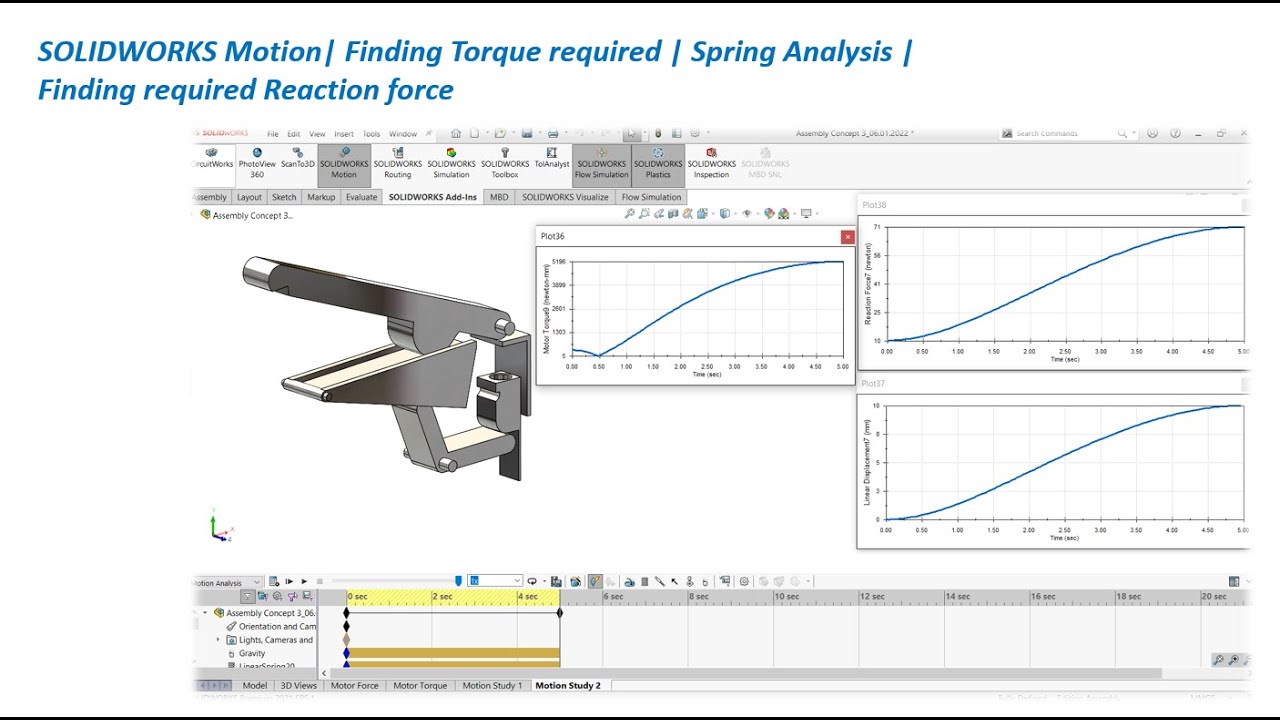
Task: Switch to the MBD ribbon tab
Action: (x=499, y=197)
